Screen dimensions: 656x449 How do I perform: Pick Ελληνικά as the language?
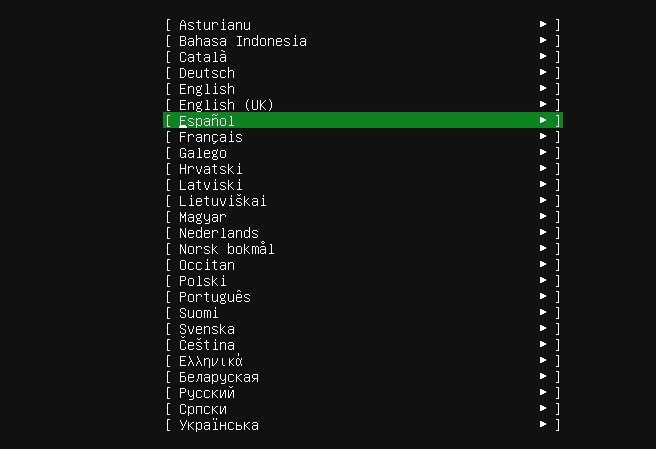coord(210,361)
